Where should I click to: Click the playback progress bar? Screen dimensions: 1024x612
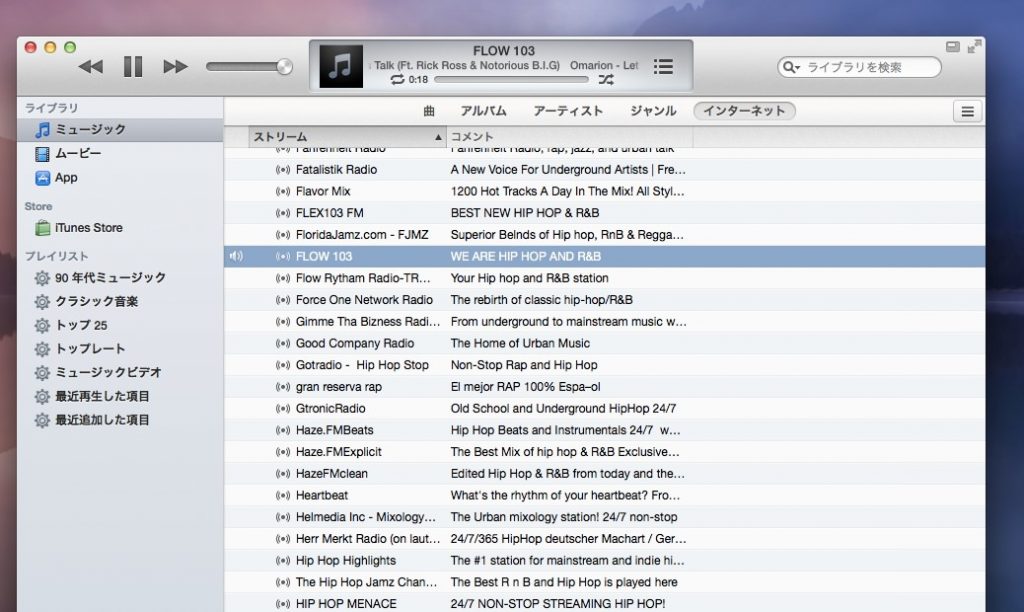pos(511,80)
